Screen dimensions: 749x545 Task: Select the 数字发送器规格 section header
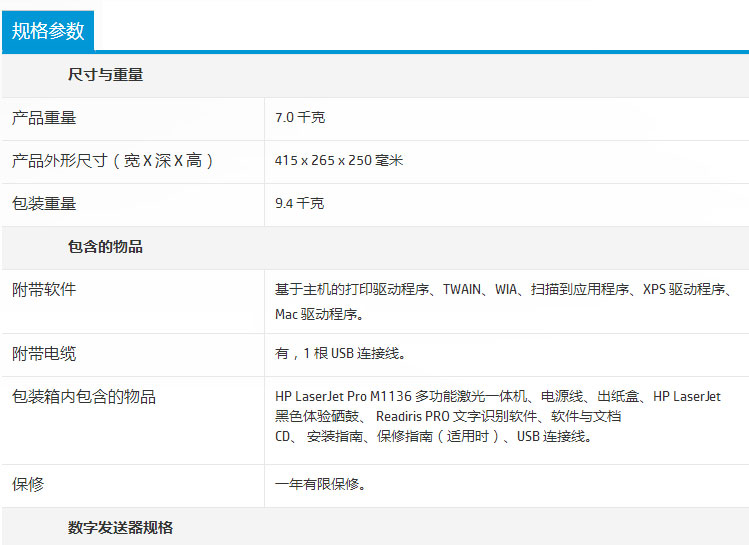[120, 528]
